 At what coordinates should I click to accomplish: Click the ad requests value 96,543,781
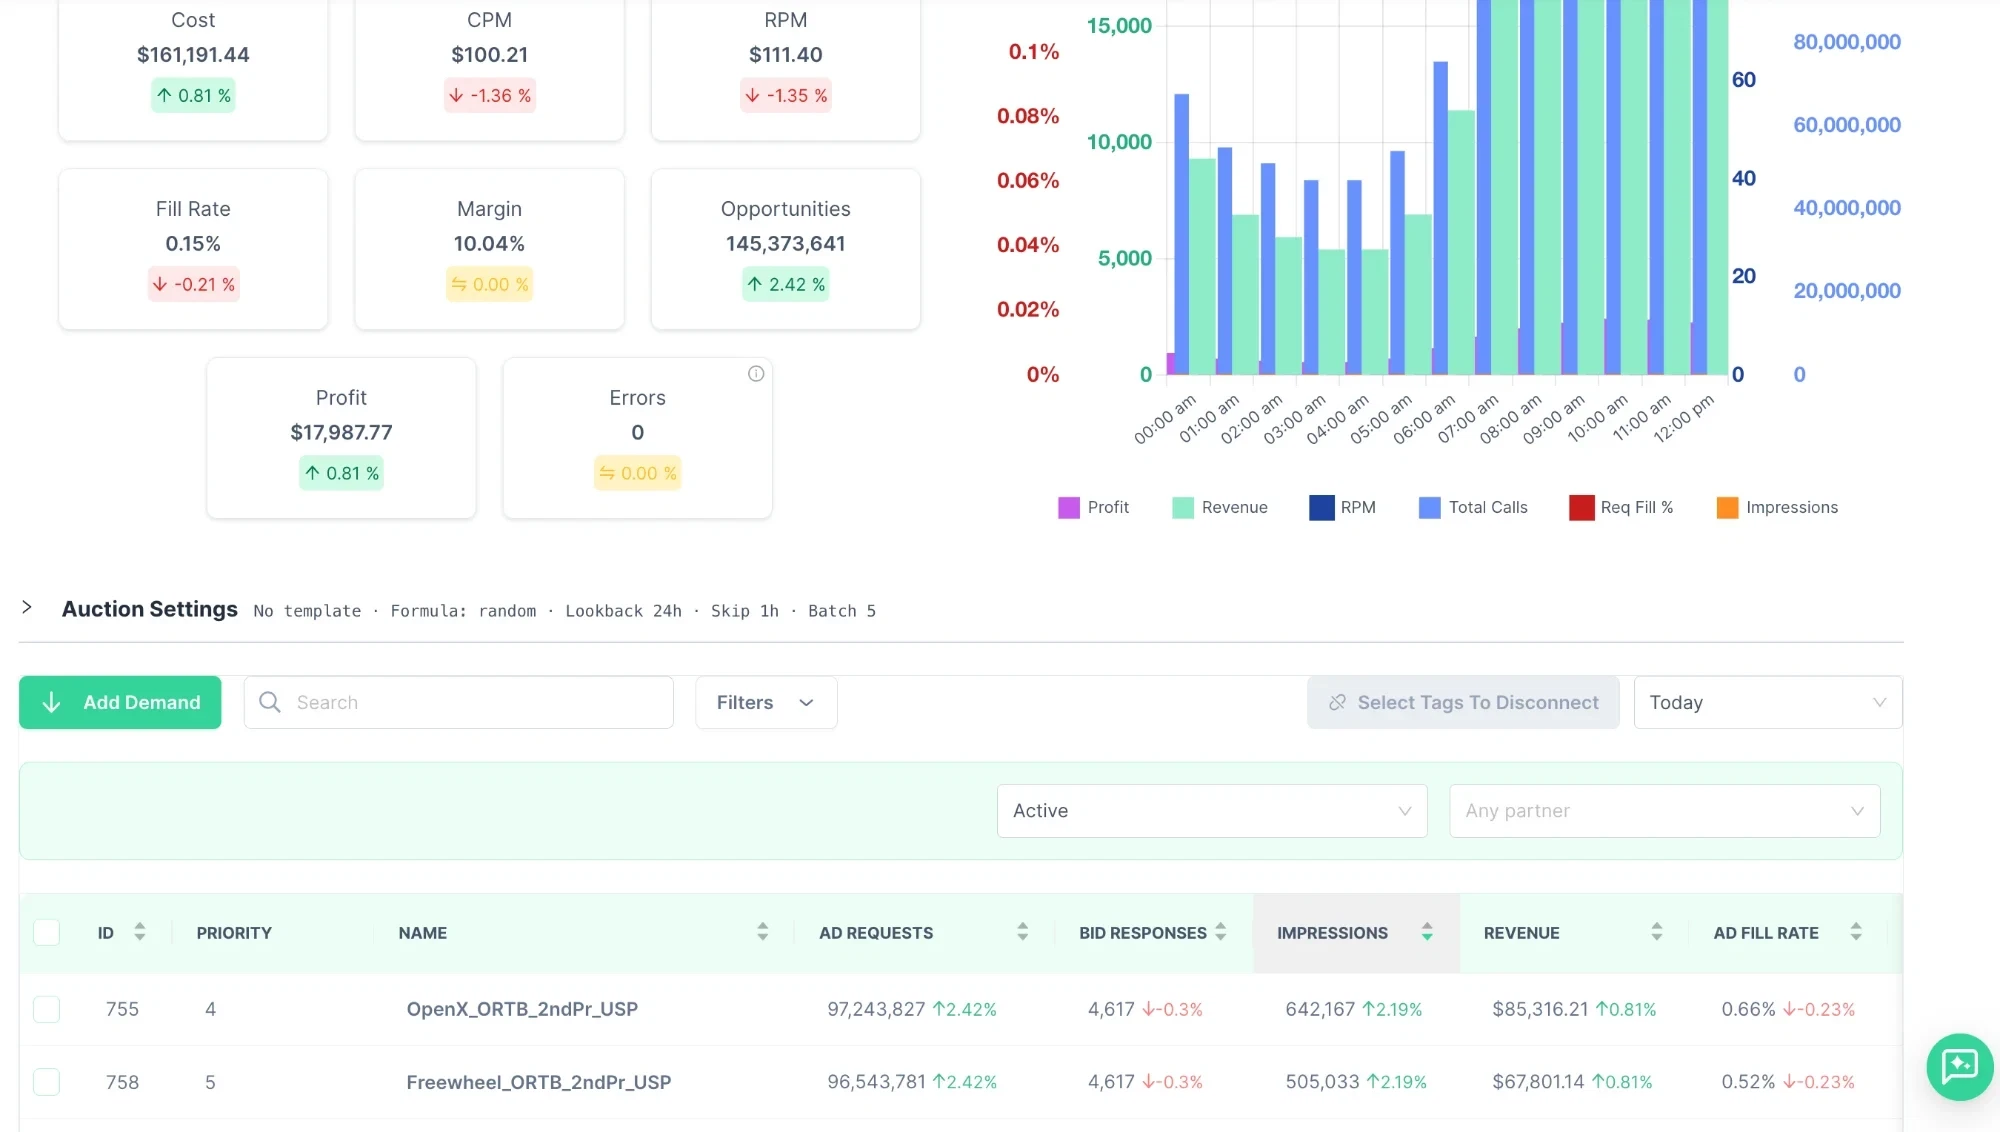[876, 1082]
